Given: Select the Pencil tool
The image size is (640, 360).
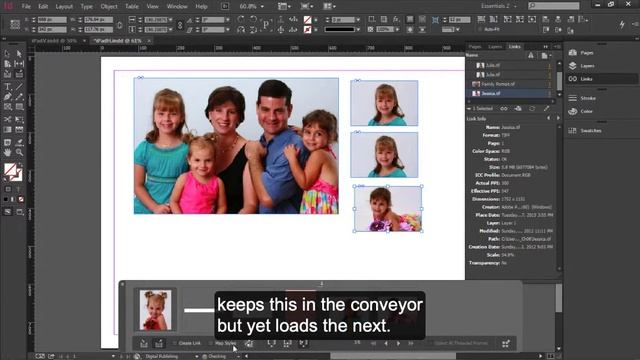Looking at the screenshot, I should click(19, 97).
